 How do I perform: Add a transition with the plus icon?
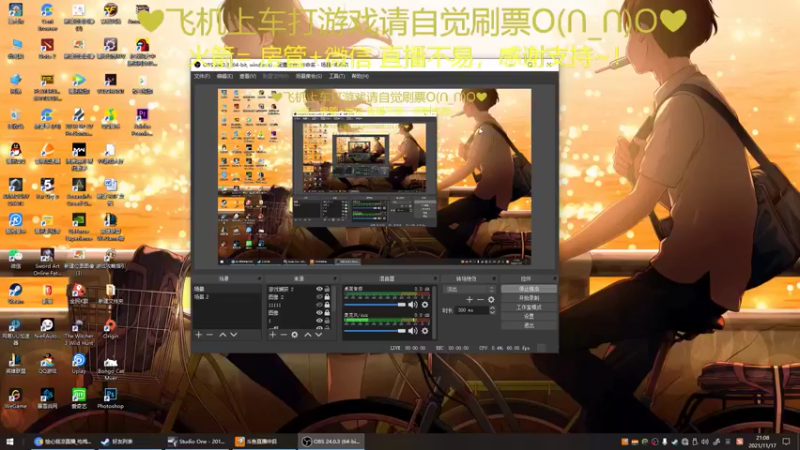point(469,299)
